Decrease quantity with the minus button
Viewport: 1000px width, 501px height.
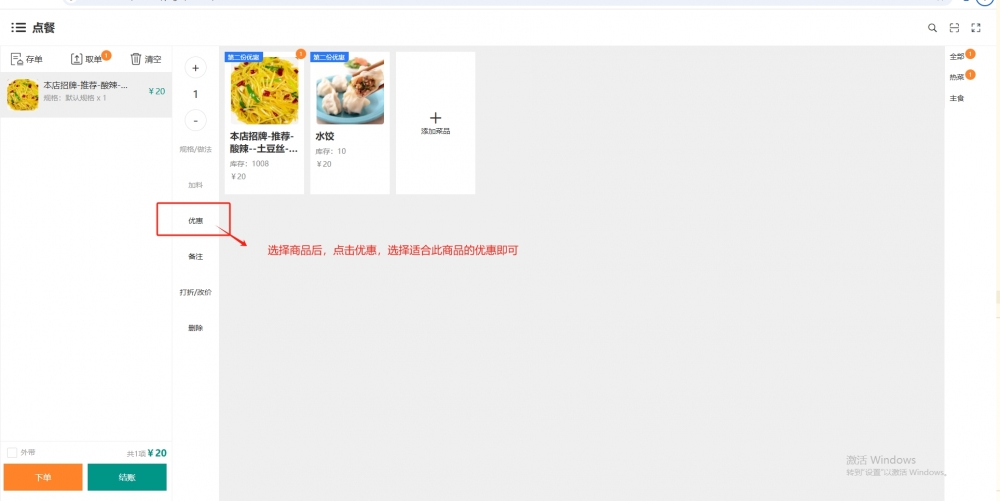pos(195,120)
